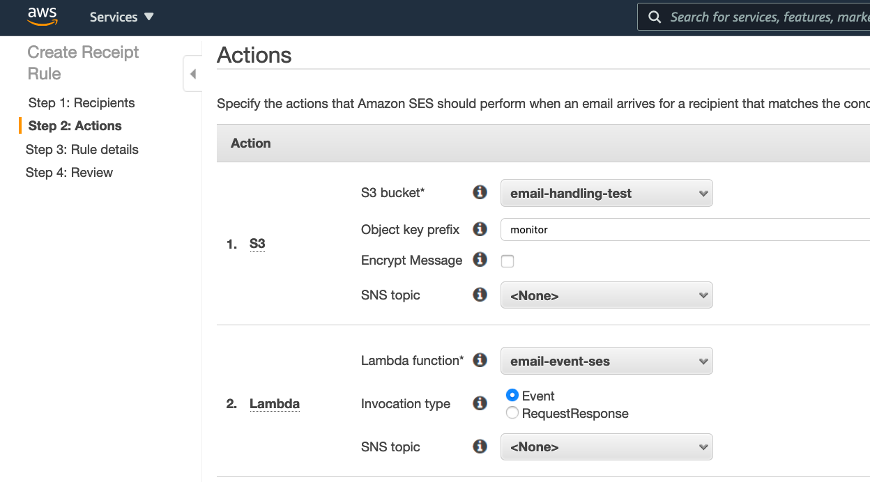The image size is (870, 483).
Task: Collapse the sidebar with the arrow icon
Action: coord(193,74)
